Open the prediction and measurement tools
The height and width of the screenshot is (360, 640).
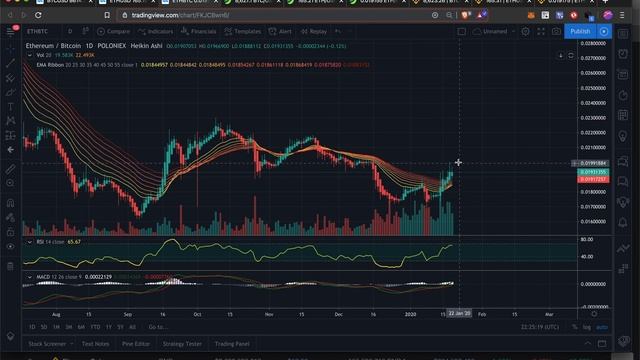pyautogui.click(x=11, y=136)
